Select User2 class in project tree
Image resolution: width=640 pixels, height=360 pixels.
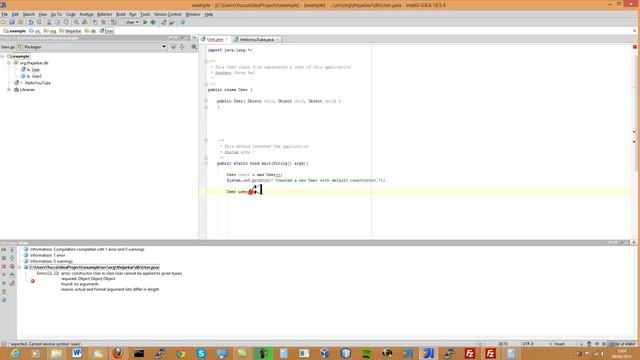37,76
